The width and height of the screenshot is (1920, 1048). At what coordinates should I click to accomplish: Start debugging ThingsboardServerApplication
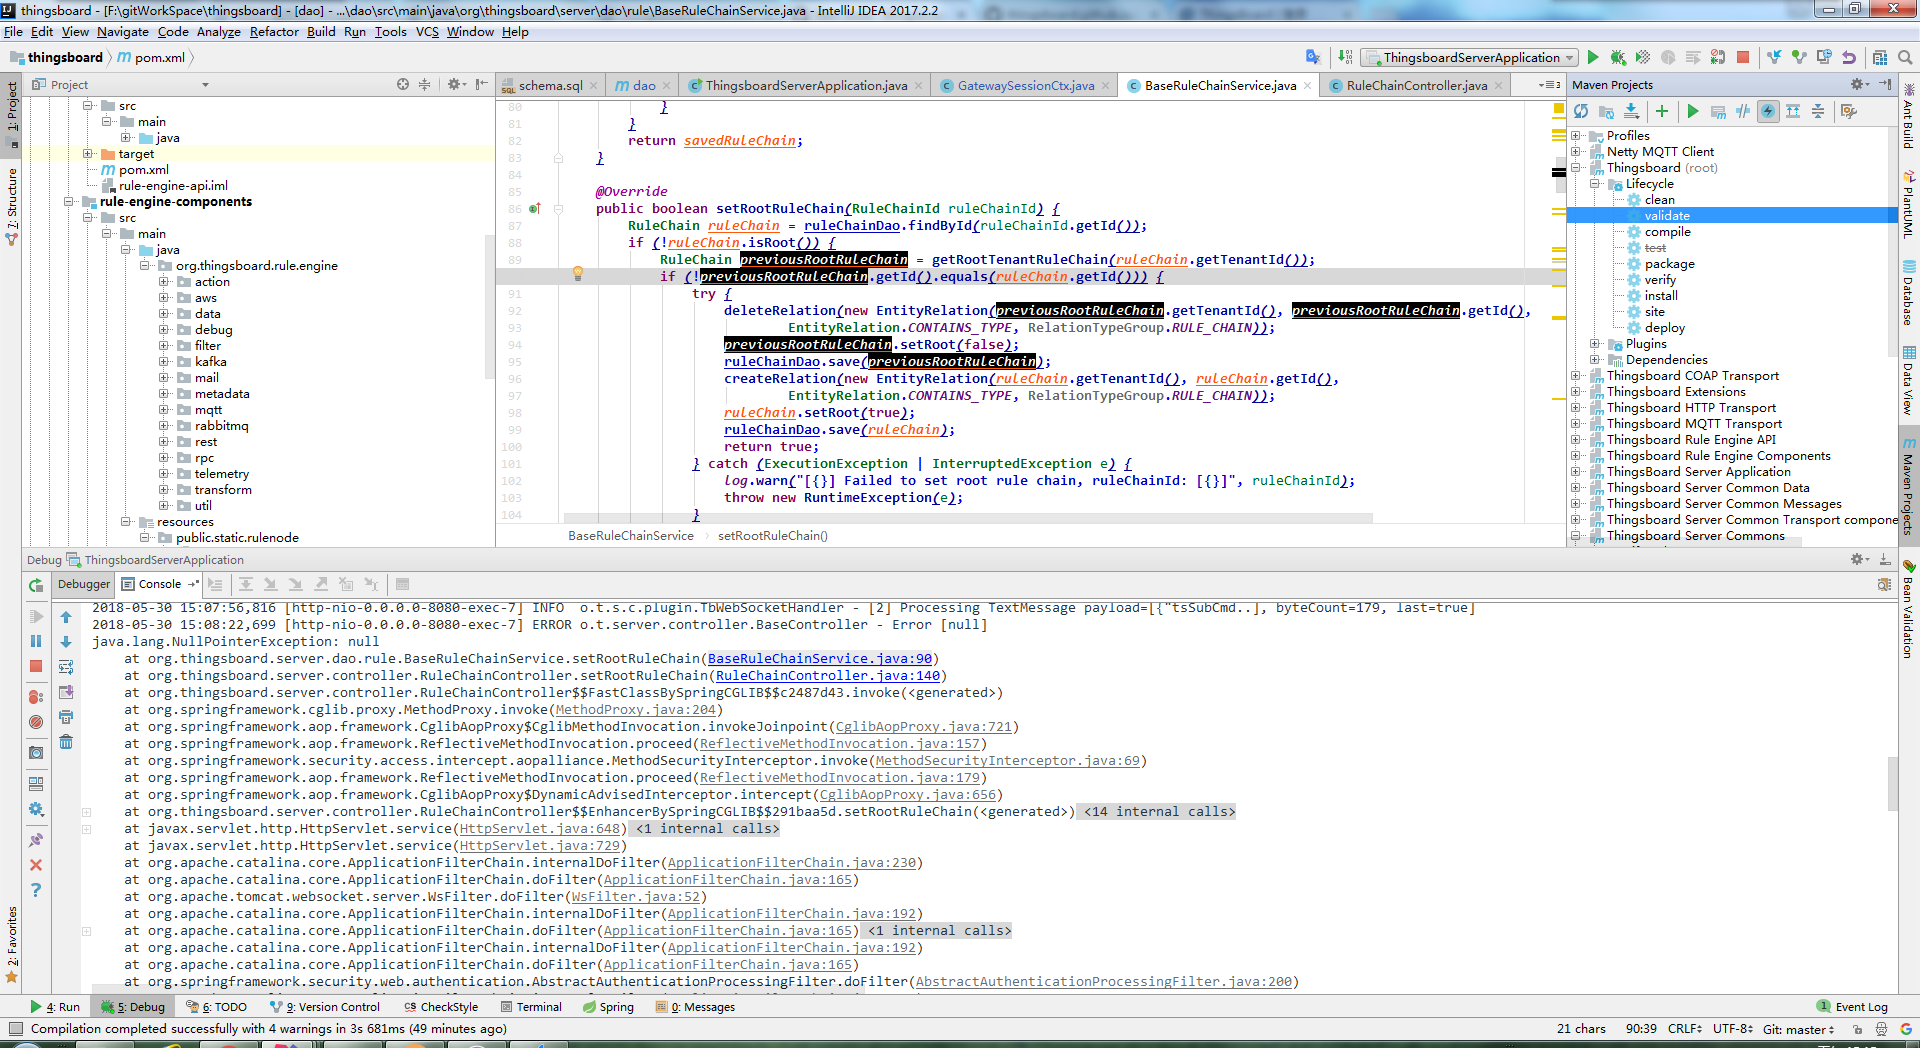[x=1618, y=57]
